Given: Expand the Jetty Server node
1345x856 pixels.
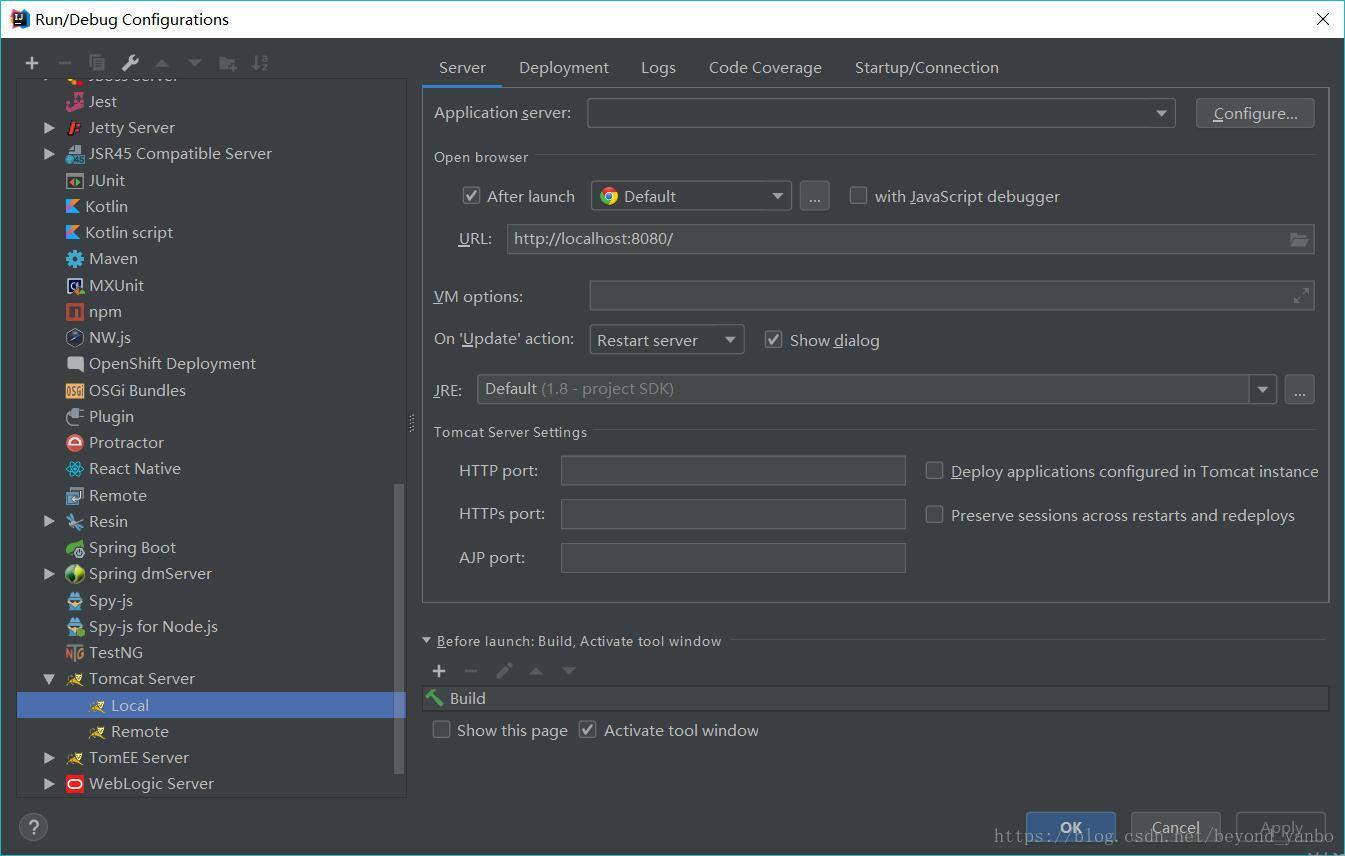Looking at the screenshot, I should click(49, 127).
